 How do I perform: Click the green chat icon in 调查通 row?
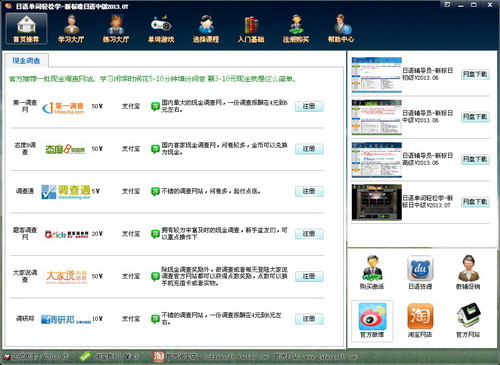click(155, 192)
